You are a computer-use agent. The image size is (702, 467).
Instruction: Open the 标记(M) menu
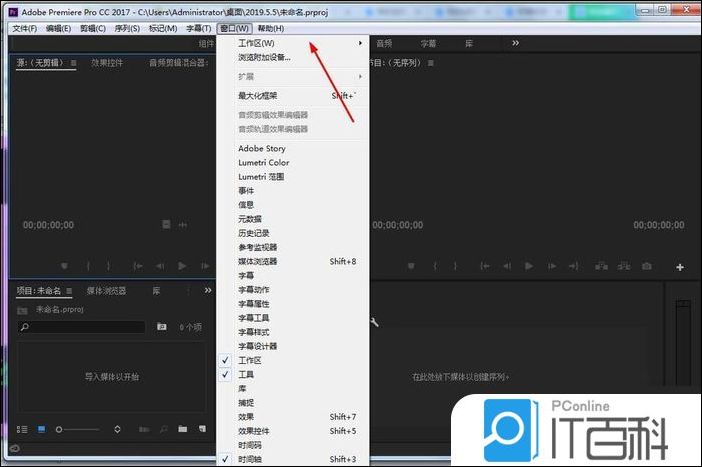point(163,29)
